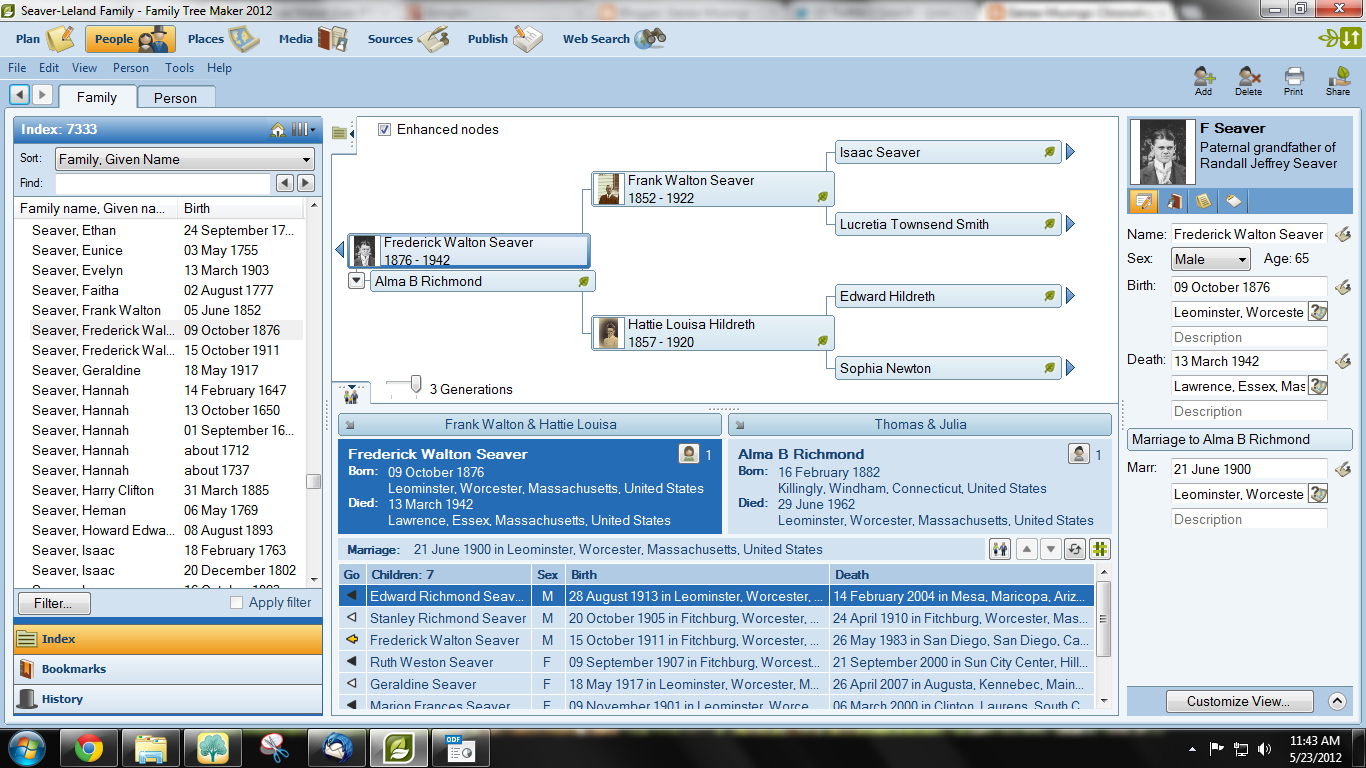
Task: Adjust the generations slider handle
Action: pyautogui.click(x=416, y=384)
